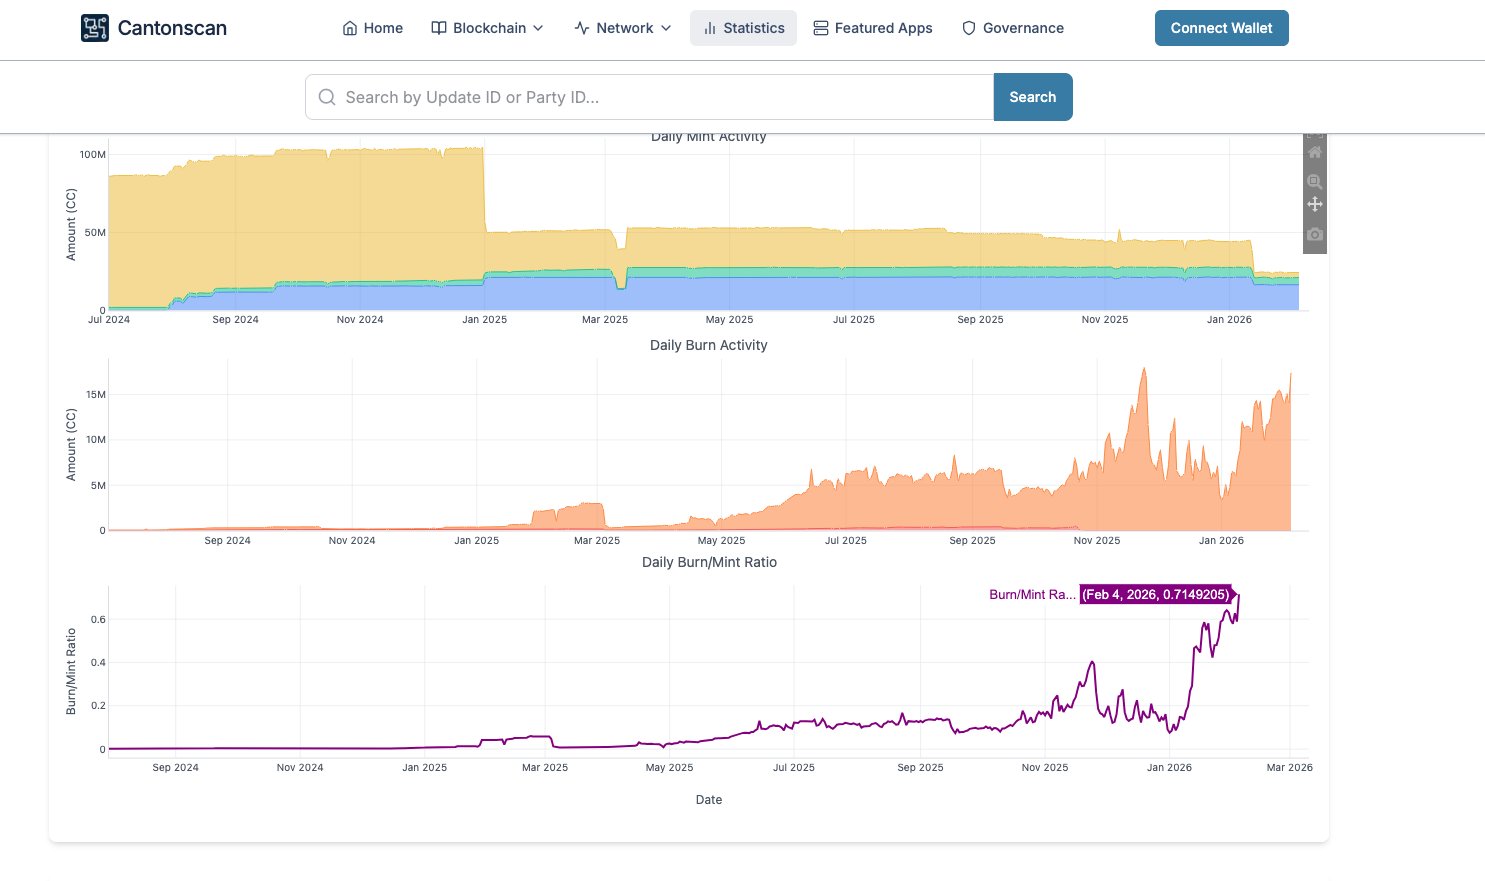Expand the Network dropdown chevron
Viewport: 1485px width, 881px height.
tap(666, 28)
